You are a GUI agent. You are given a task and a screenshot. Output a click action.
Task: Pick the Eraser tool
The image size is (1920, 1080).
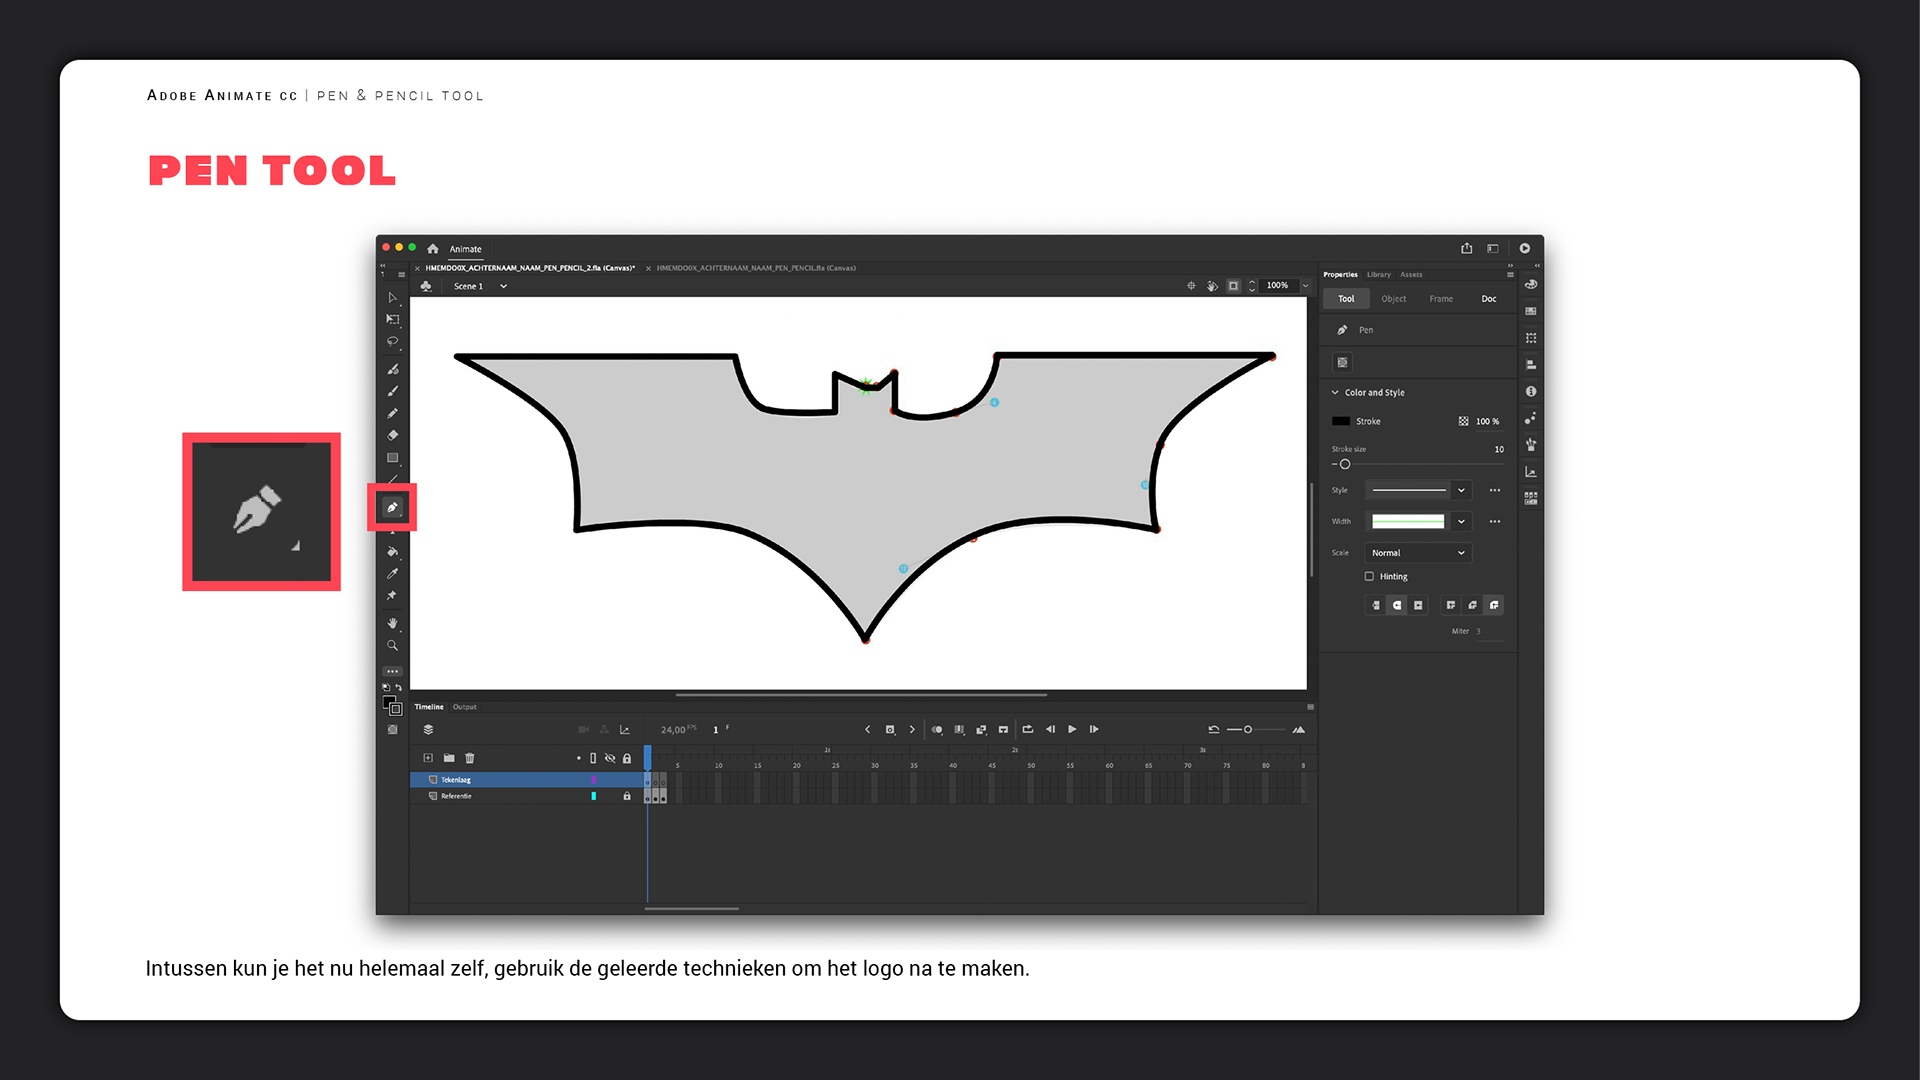392,436
